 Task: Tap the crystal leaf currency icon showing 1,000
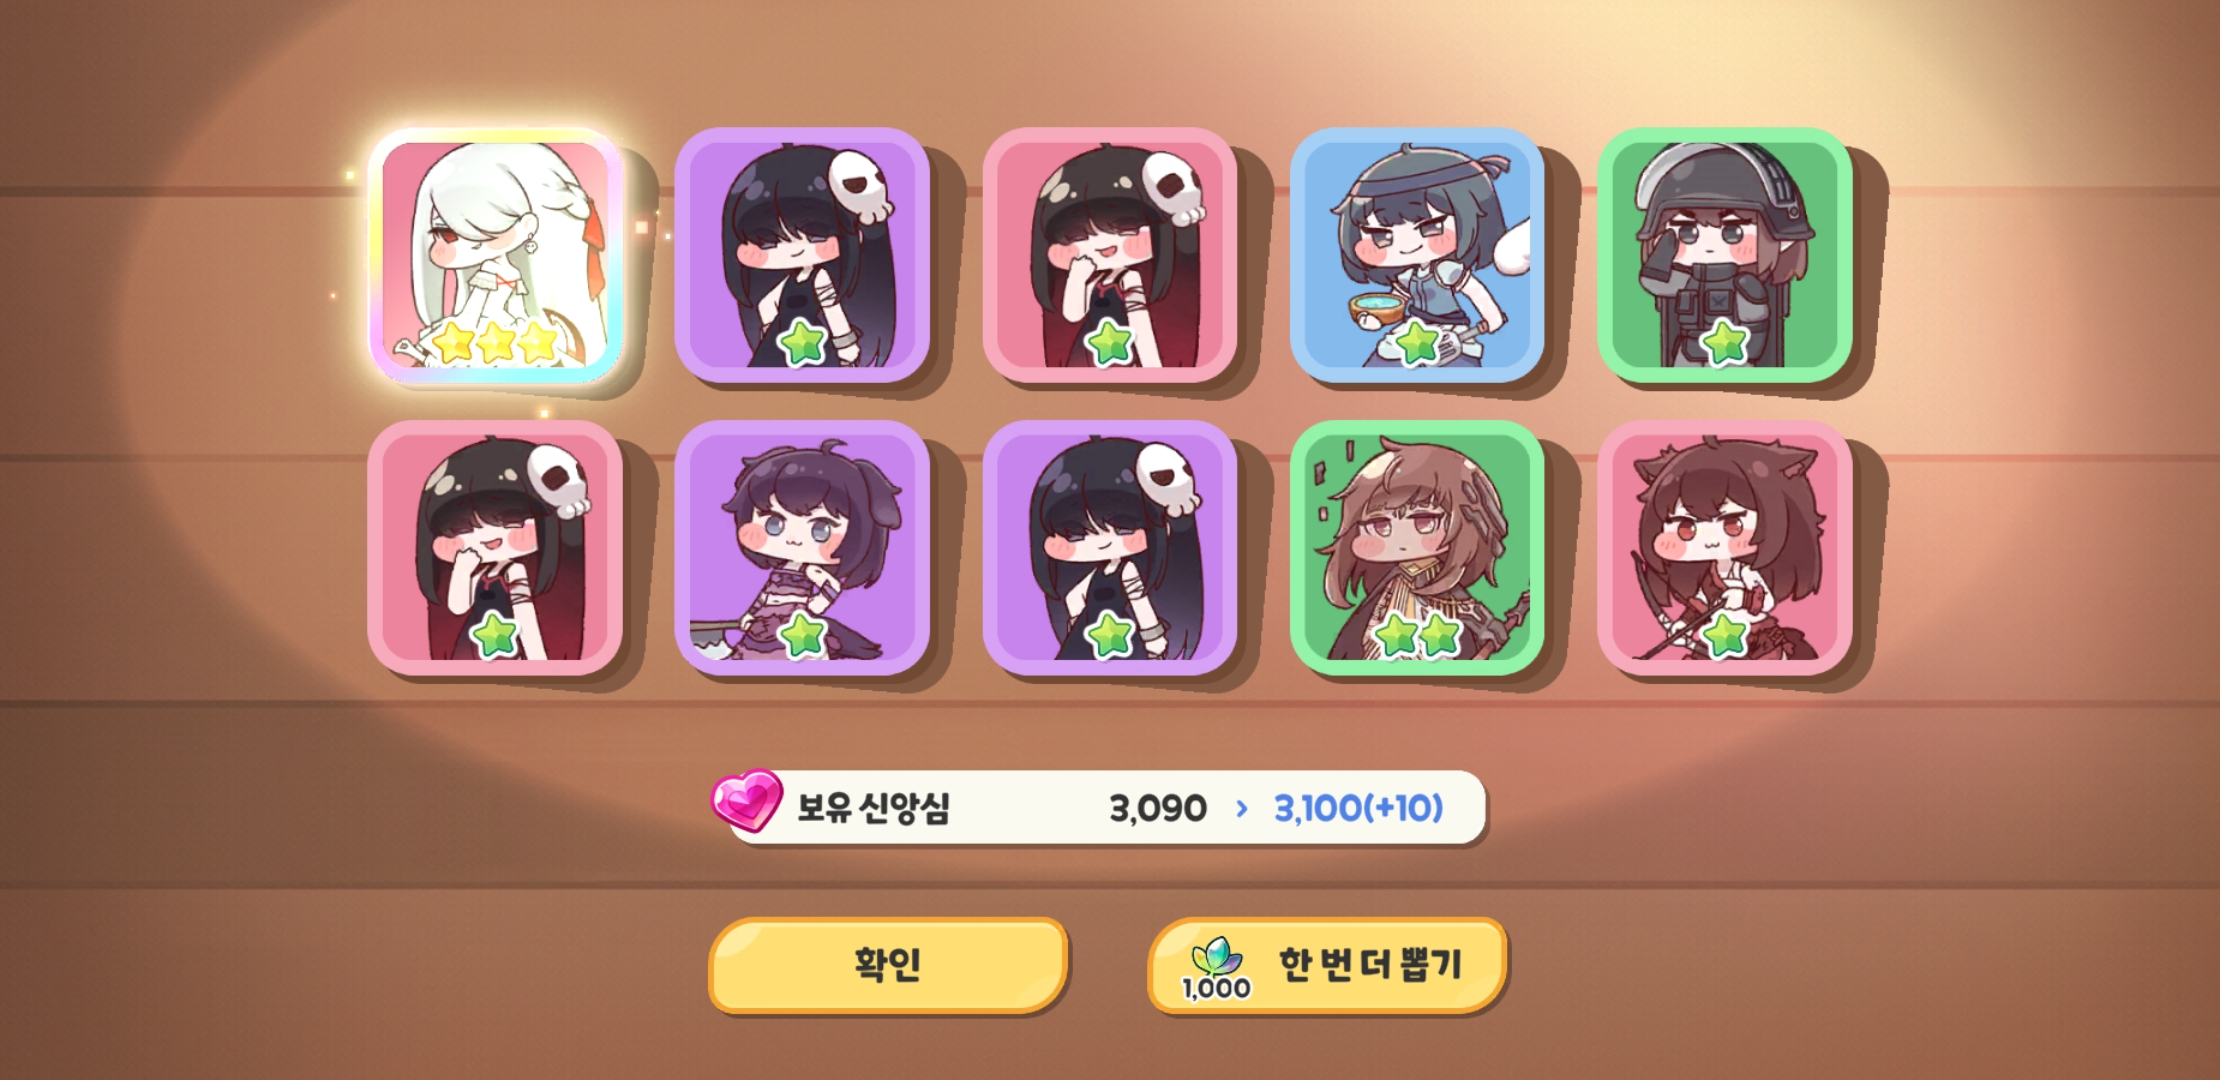1216,967
